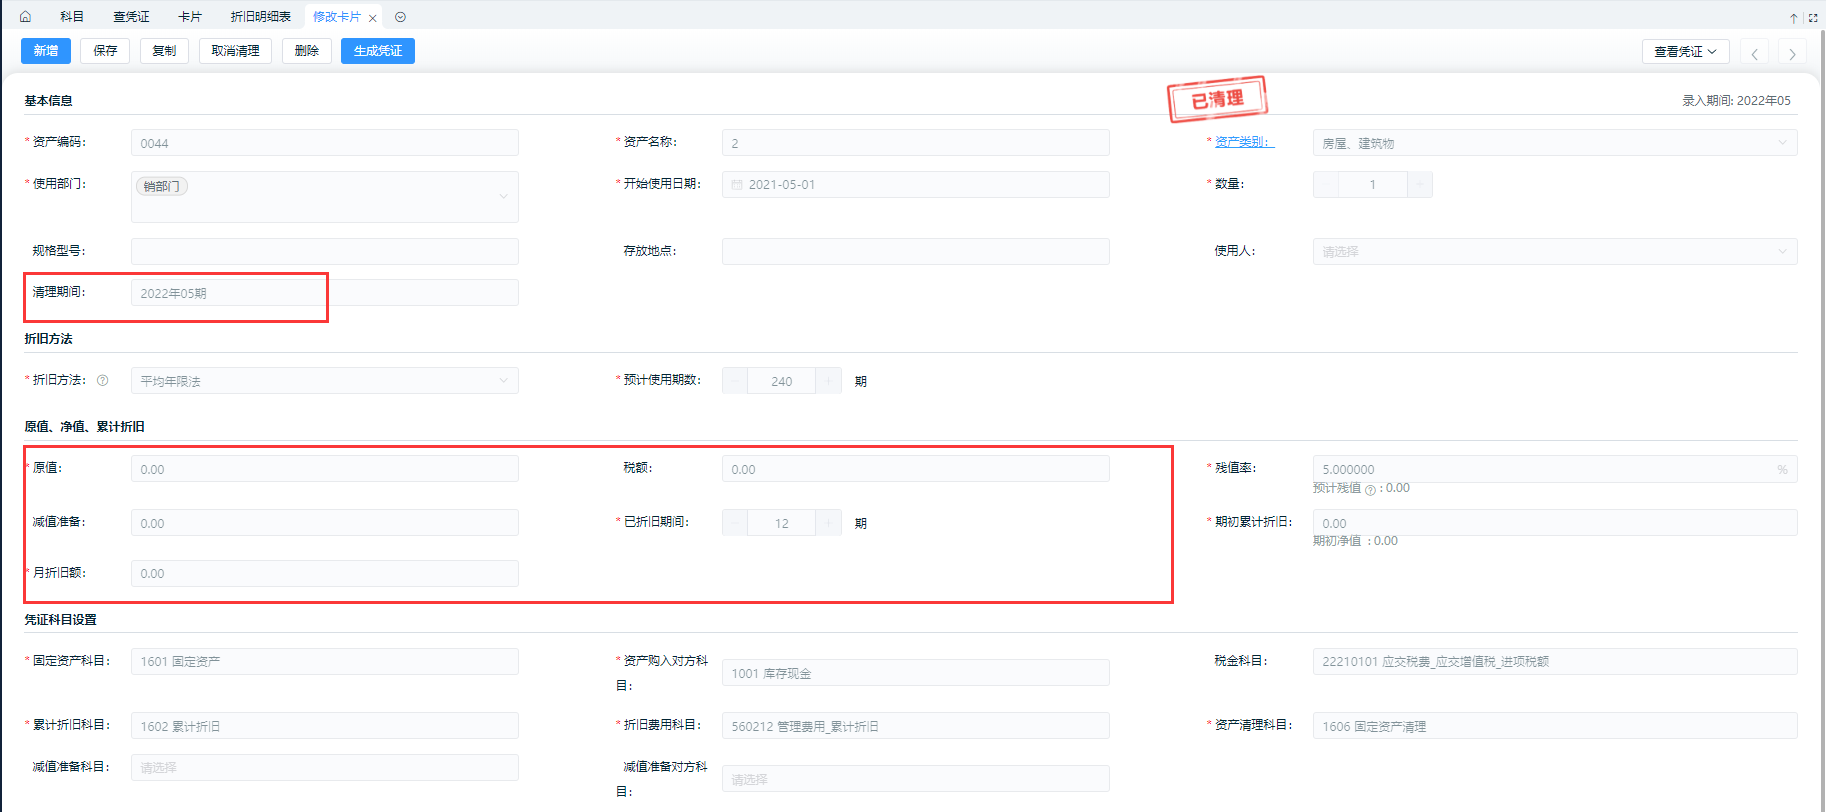Click the 资产购入对方科目 field 1001 库存现金
Screen dimensions: 1826x812
coord(916,673)
